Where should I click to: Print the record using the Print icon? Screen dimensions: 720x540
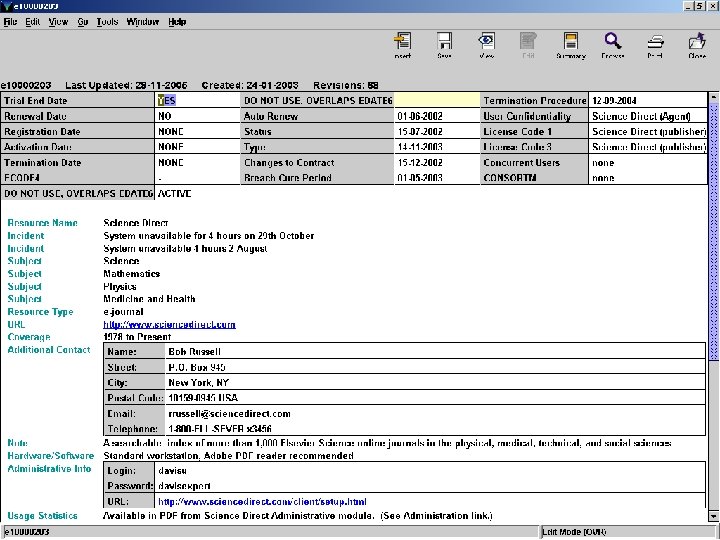tap(655, 43)
